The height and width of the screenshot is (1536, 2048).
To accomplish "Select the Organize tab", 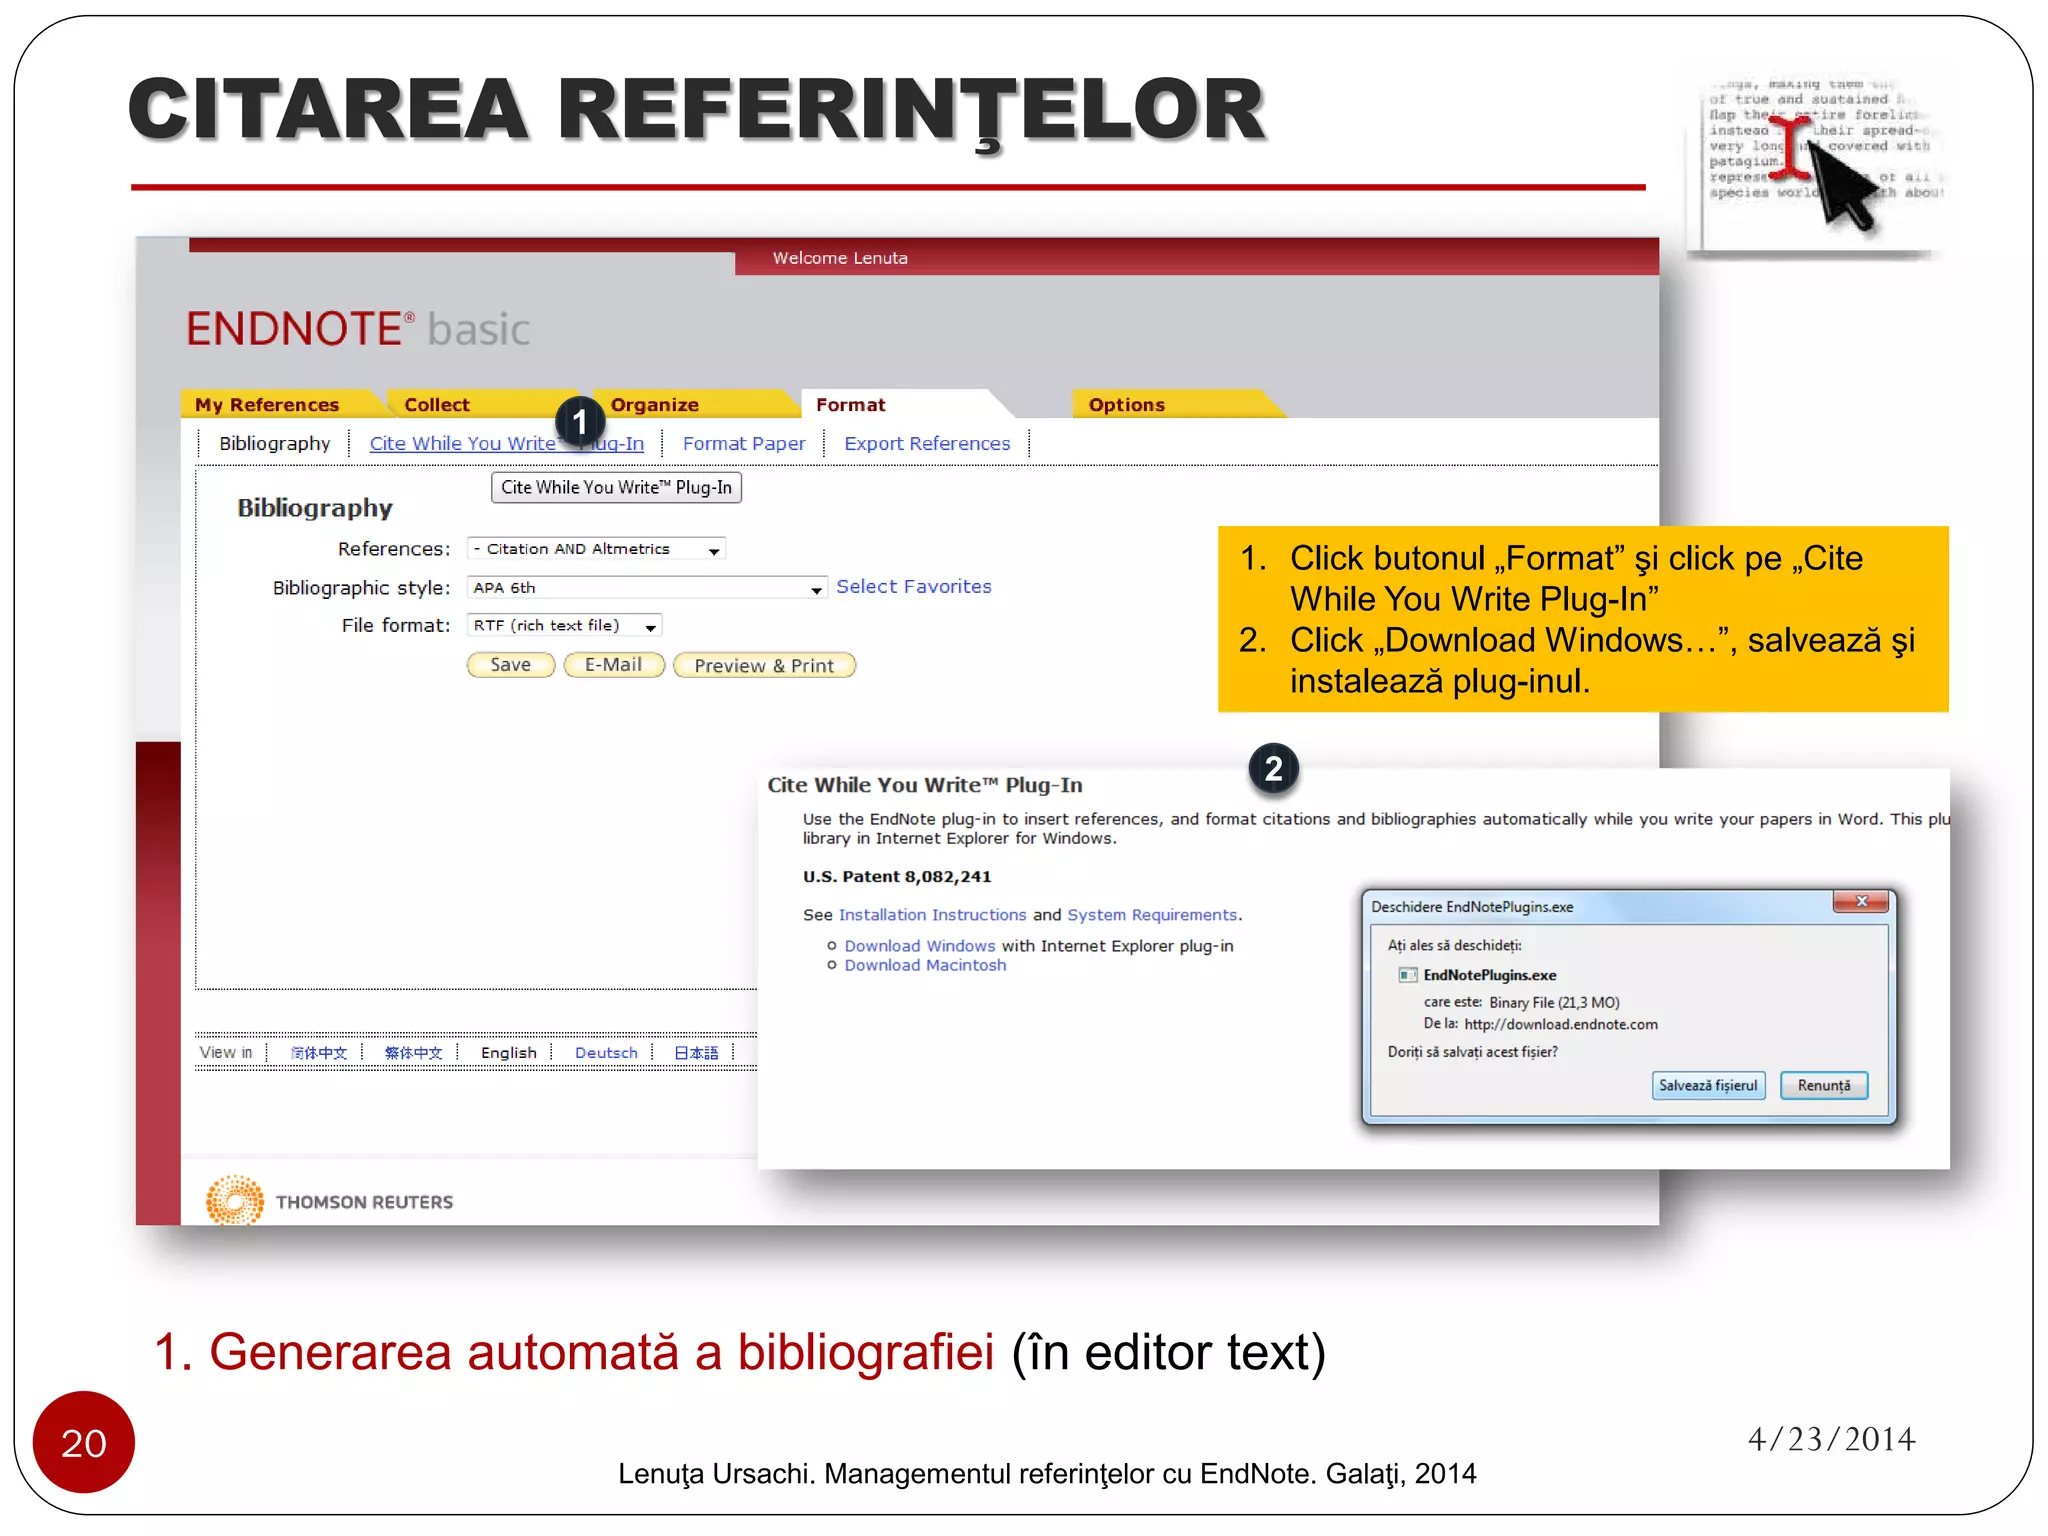I will (654, 405).
